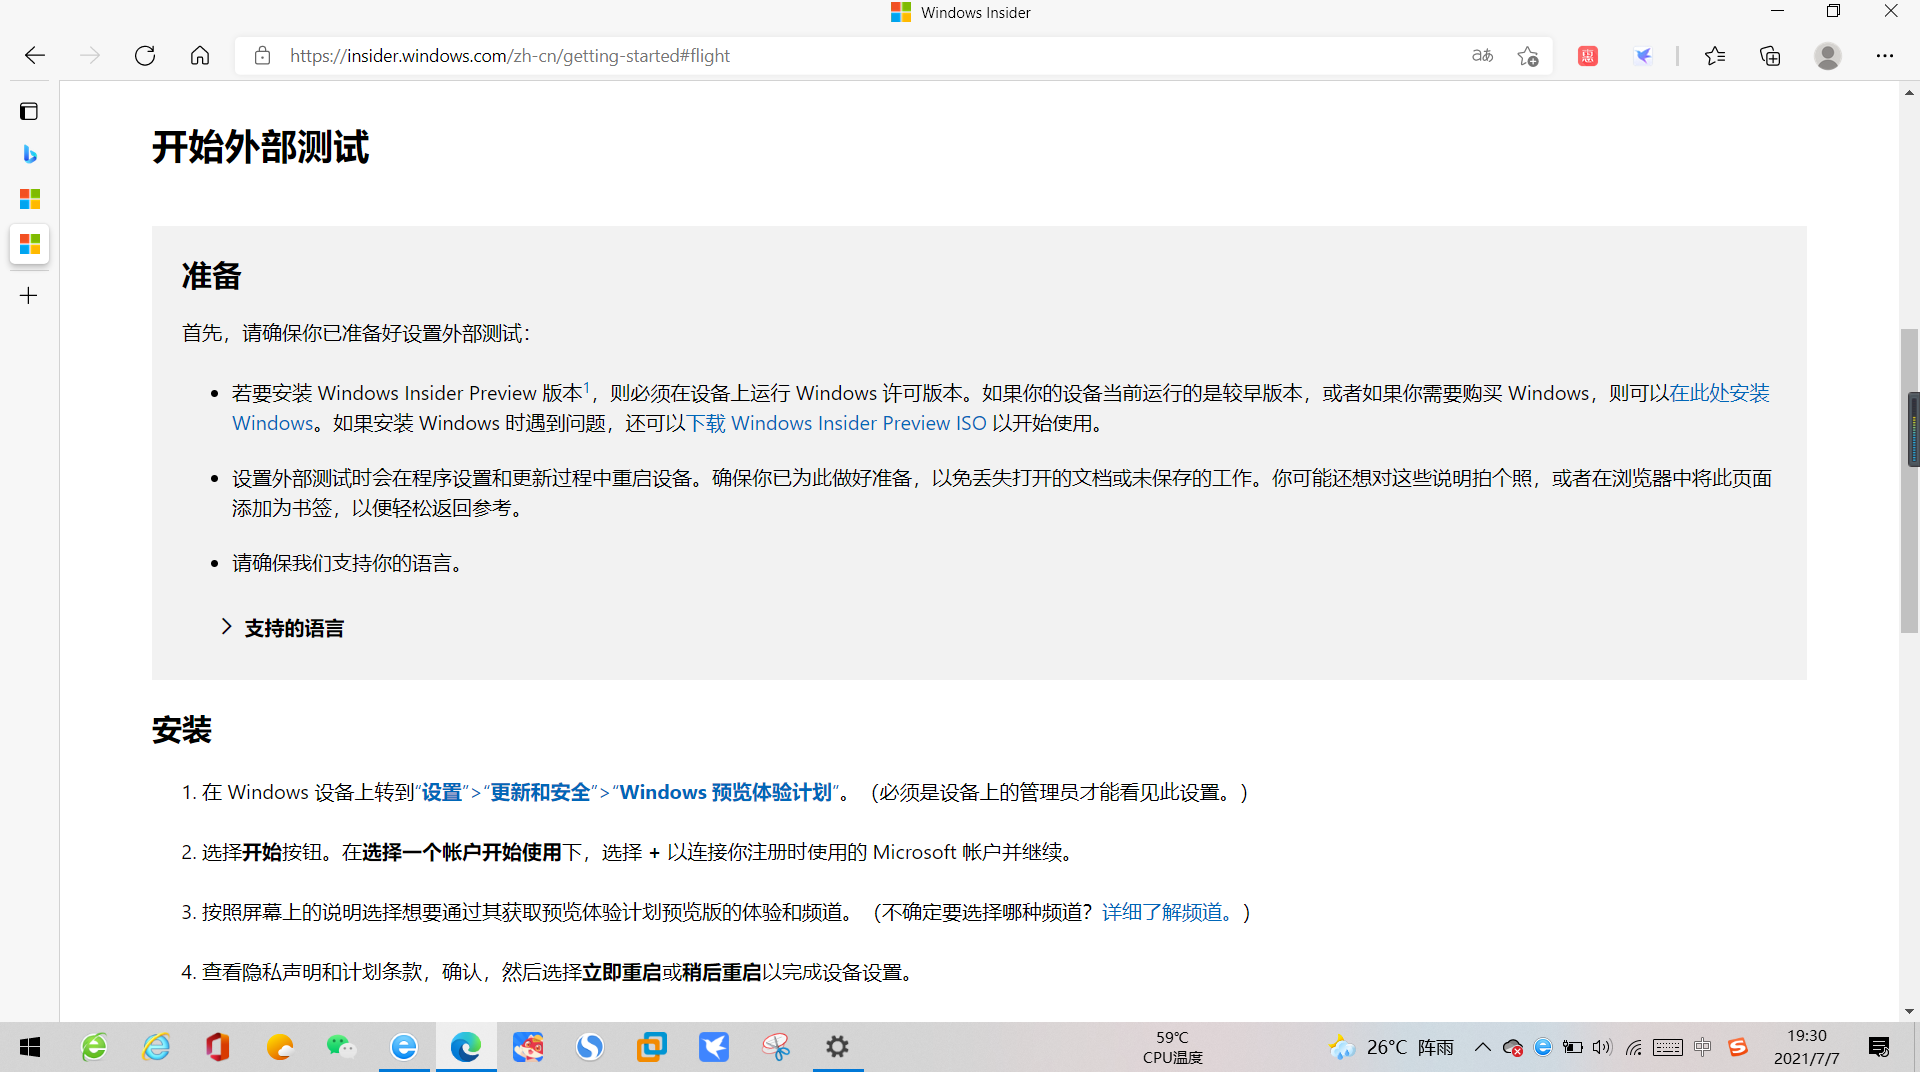The height and width of the screenshot is (1072, 1920).
Task: Open the user profile menu
Action: [1828, 56]
